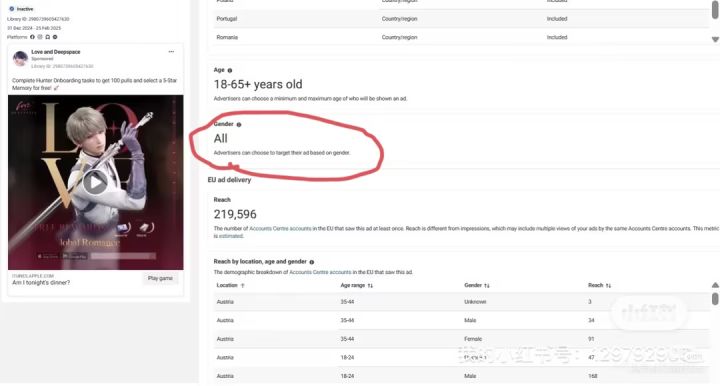Click the Play game button

(x=160, y=278)
